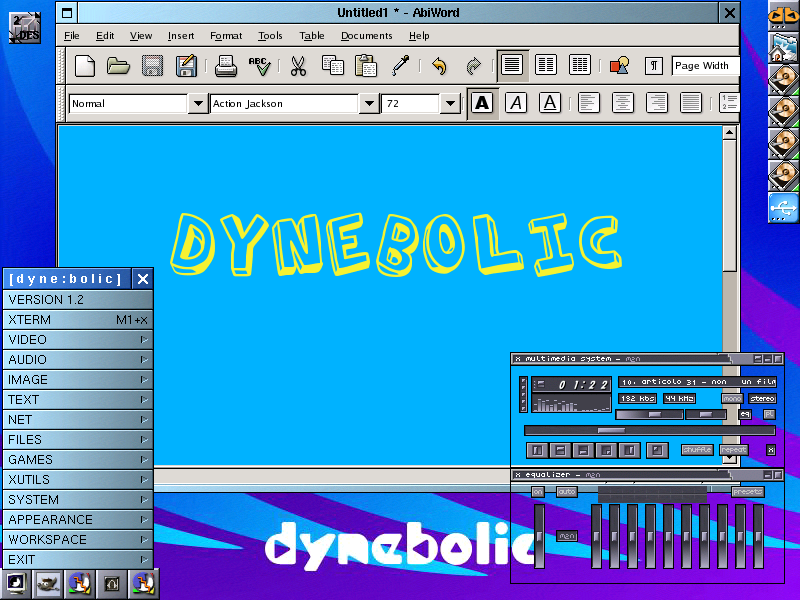Toggle shuffle in media player

pyautogui.click(x=697, y=450)
